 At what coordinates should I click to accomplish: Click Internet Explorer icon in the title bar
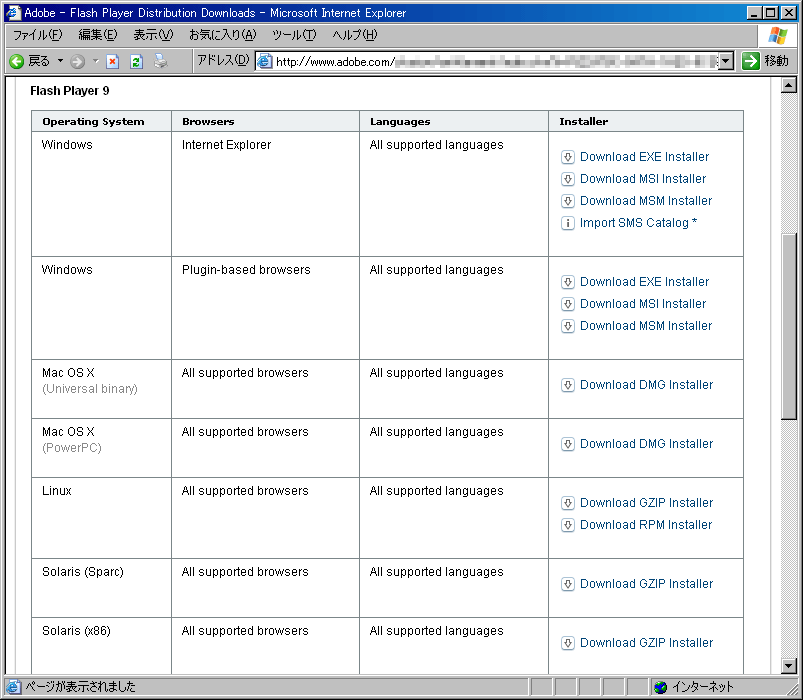(13, 12)
